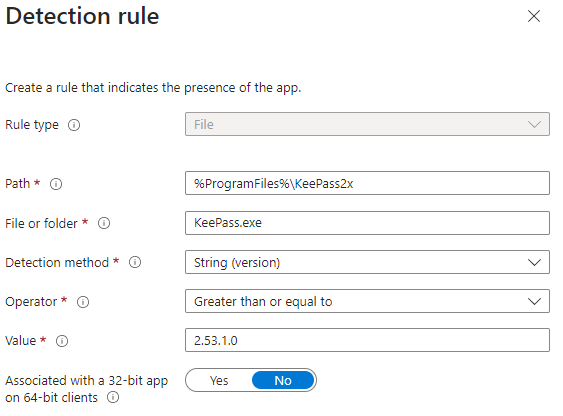Click the 32-bit app info icon
The image size is (563, 416).
click(113, 397)
